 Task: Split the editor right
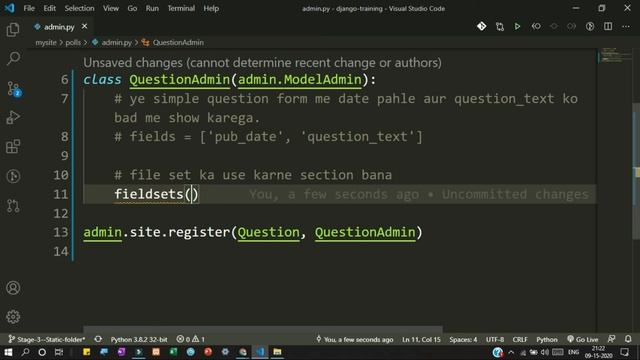608,27
